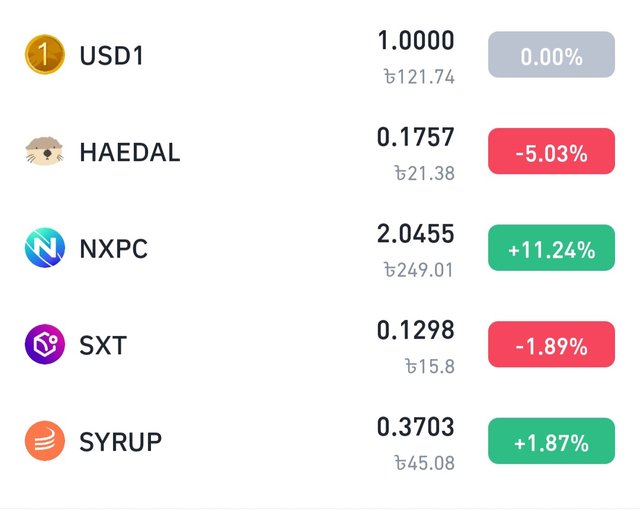Click the green +1.87% change badge
The image size is (640, 532).
551,441
